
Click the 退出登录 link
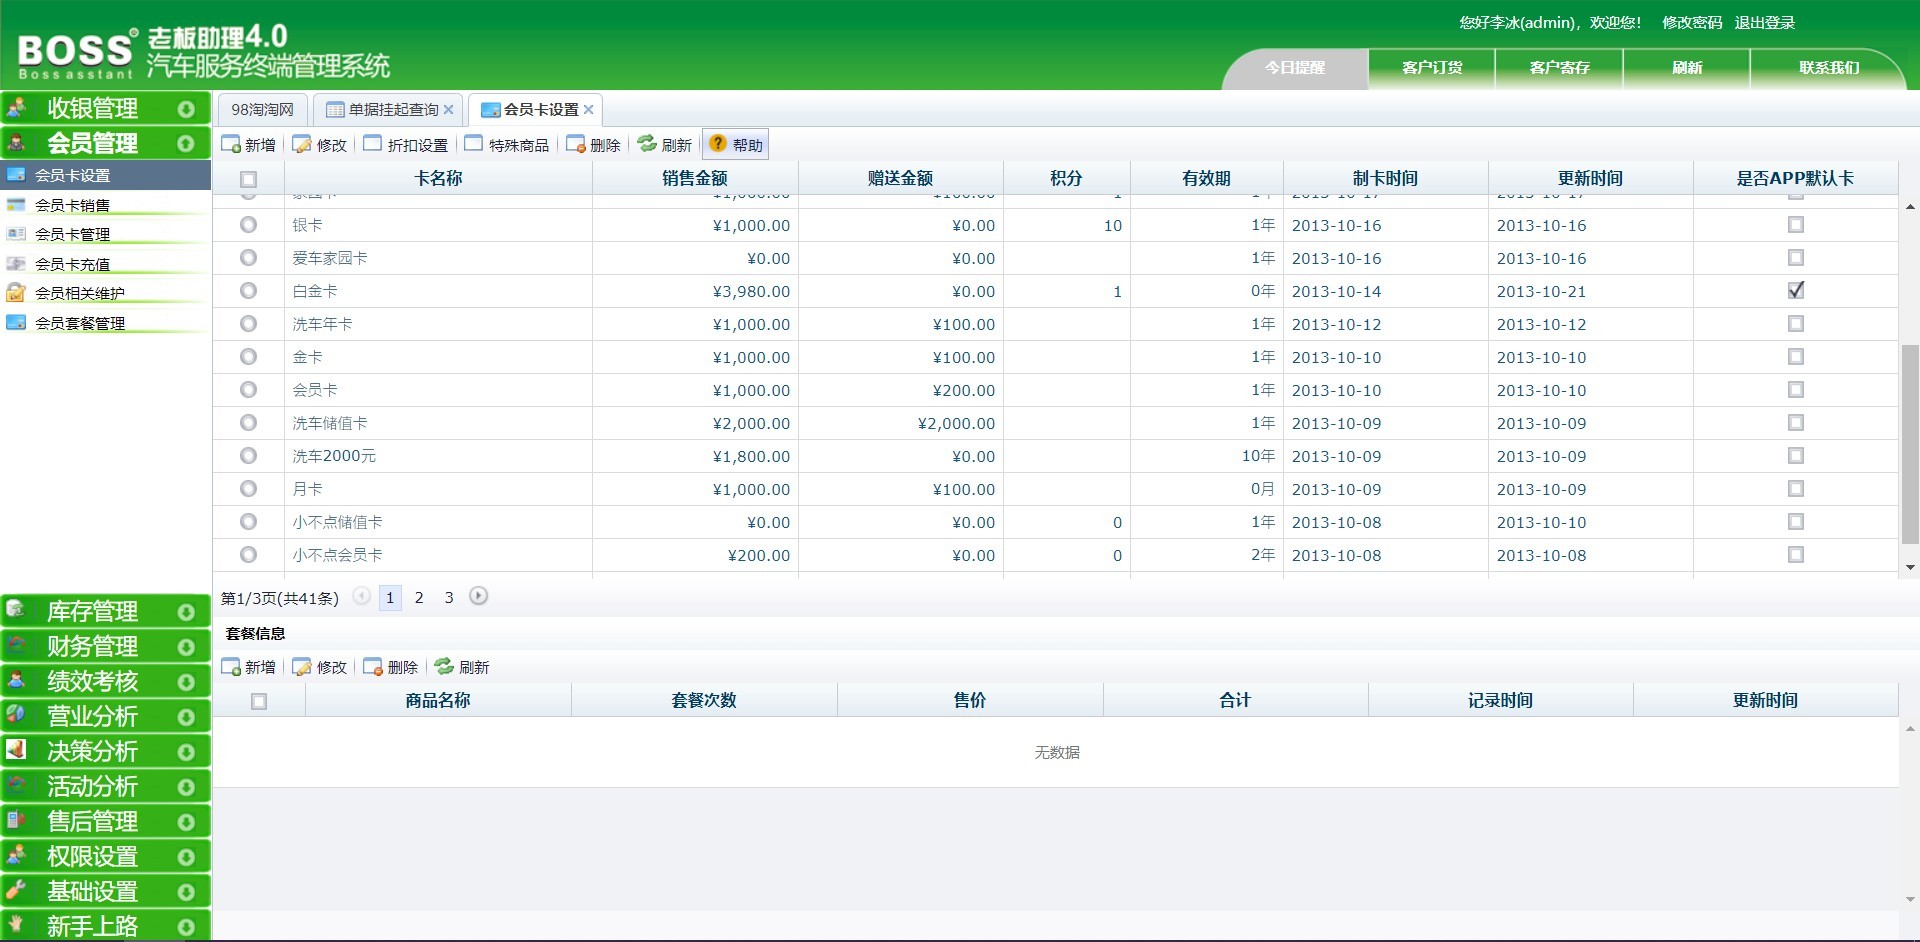[x=1764, y=22]
